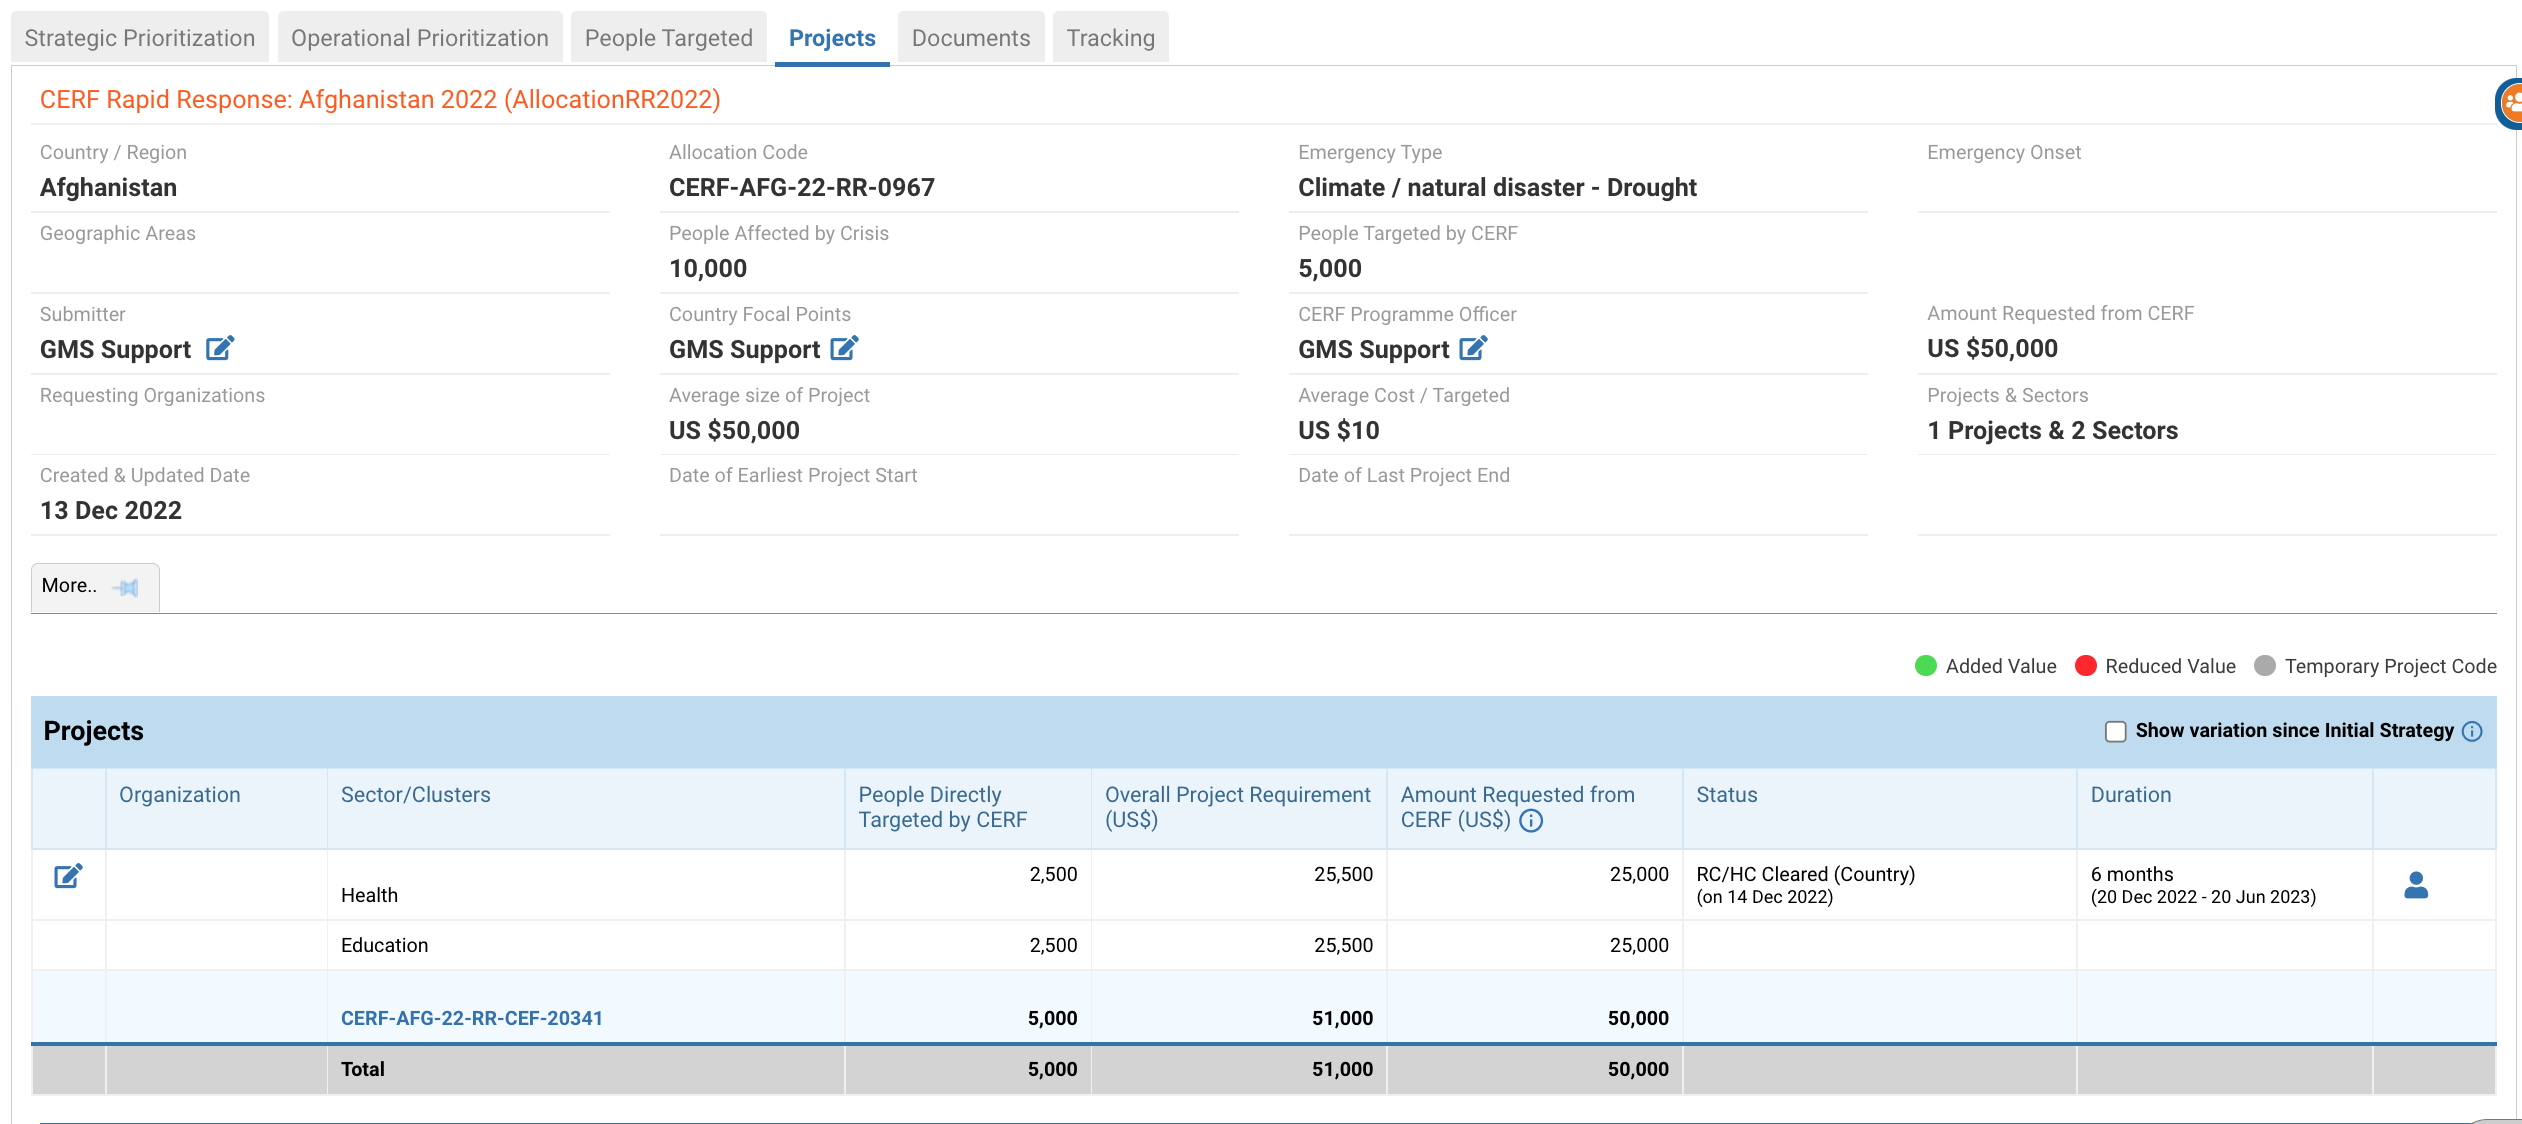The height and width of the screenshot is (1124, 2522).
Task: Edit the Submitter GMS Support entry
Action: [x=219, y=348]
